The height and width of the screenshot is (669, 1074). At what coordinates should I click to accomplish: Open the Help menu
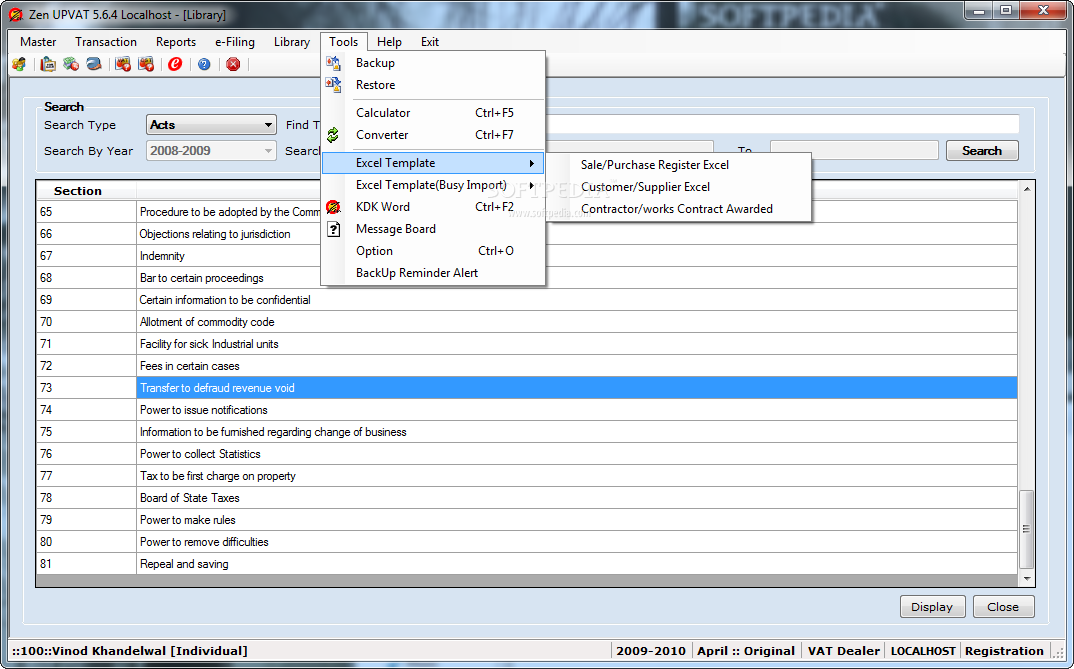click(x=389, y=42)
